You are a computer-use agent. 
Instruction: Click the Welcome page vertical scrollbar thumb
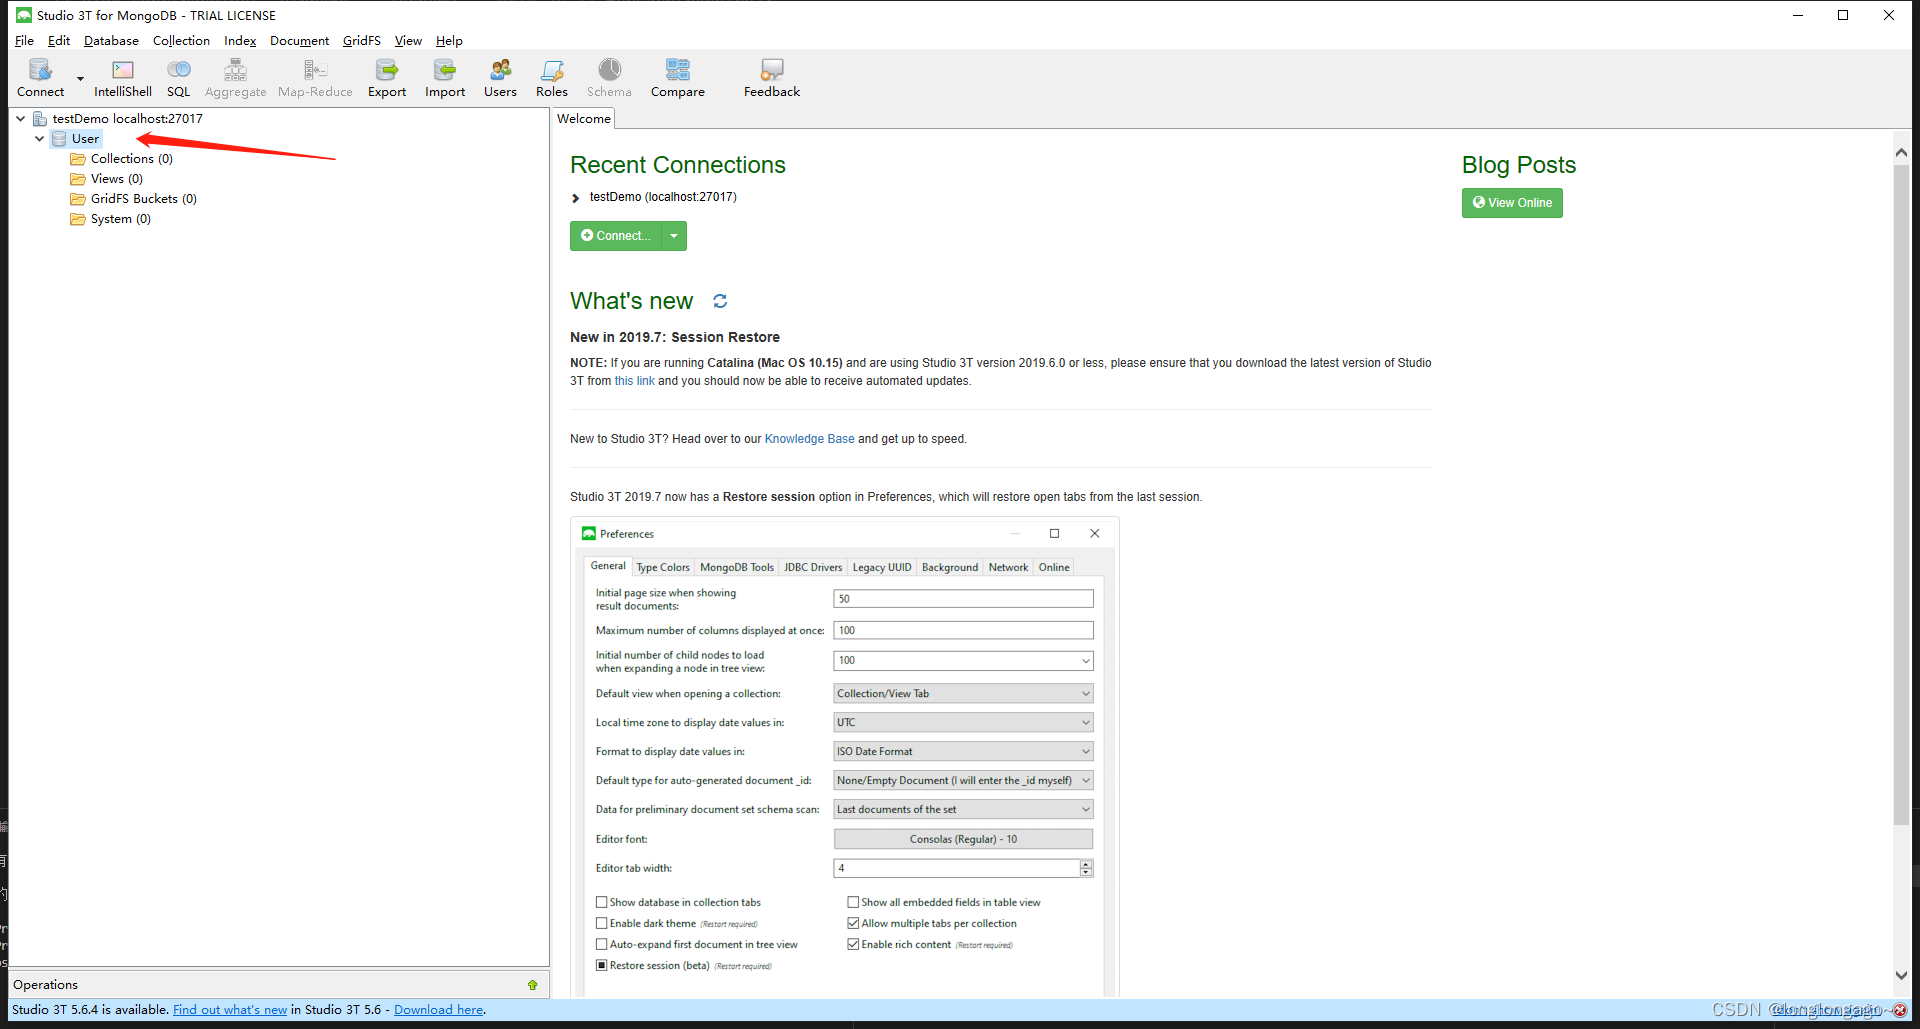1901,495
